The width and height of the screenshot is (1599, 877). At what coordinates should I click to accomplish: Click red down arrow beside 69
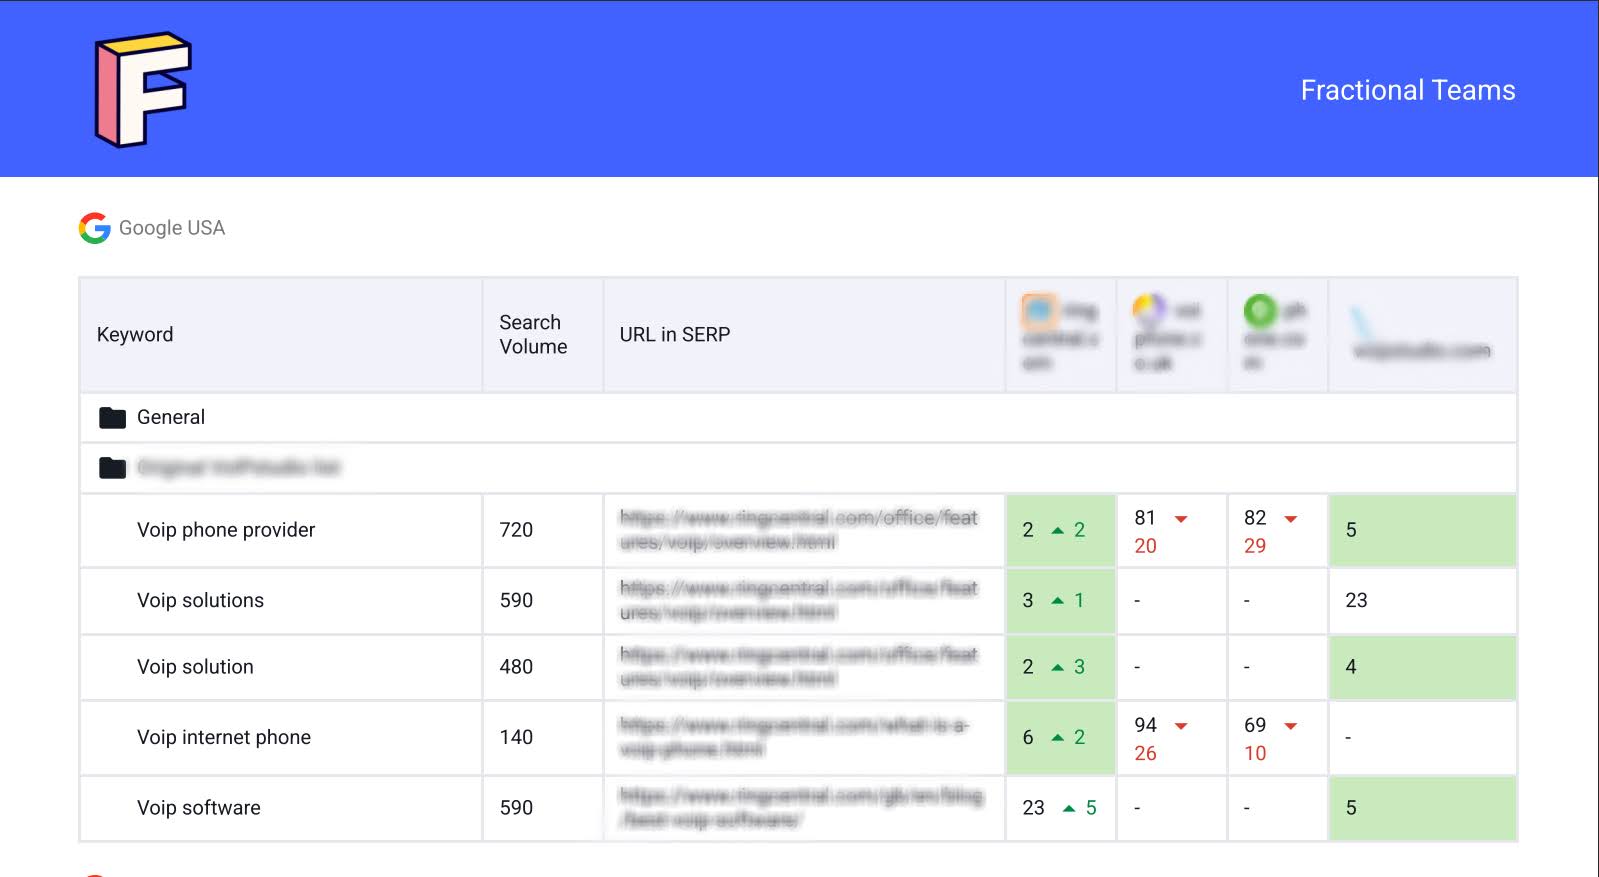(1291, 726)
